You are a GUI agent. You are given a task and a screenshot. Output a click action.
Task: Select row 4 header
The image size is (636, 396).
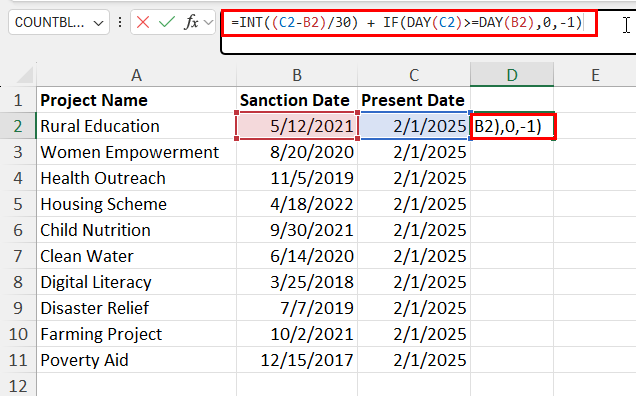point(18,178)
